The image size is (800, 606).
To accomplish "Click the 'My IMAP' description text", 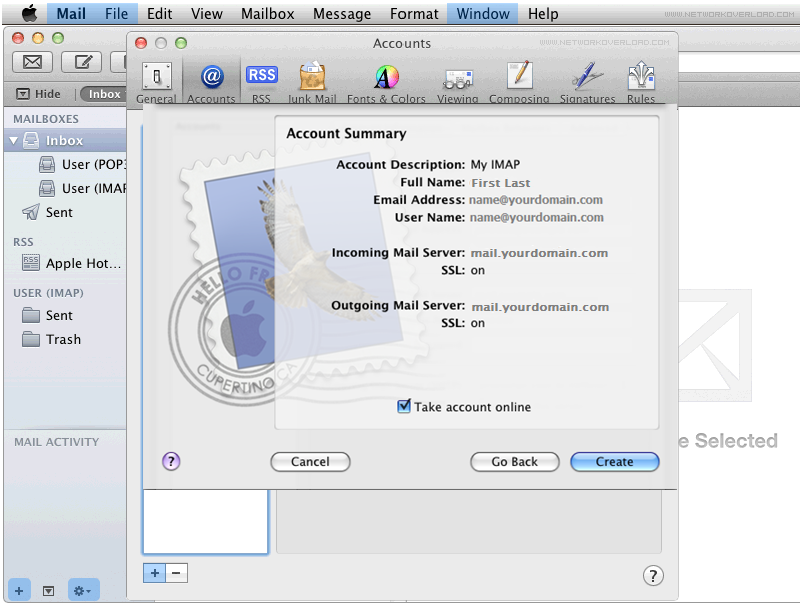I will [x=495, y=164].
